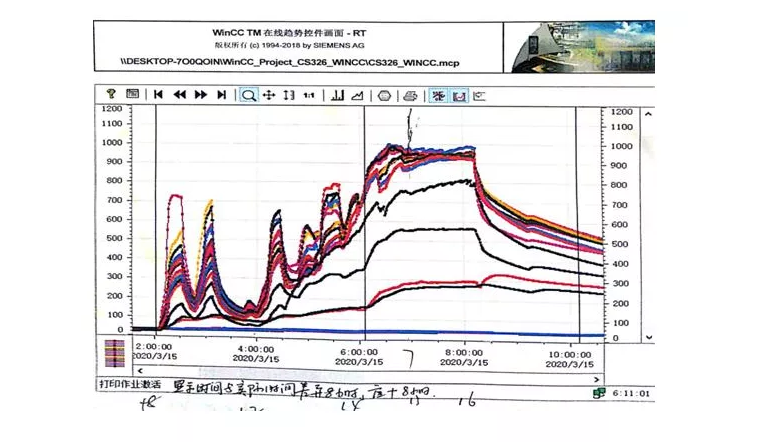The image size is (763, 442).
Task: Go to the previous data record
Action: [x=180, y=95]
